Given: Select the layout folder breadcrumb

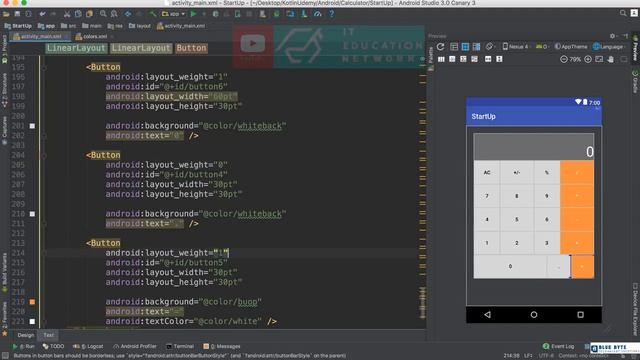Looking at the screenshot, I should [140, 26].
